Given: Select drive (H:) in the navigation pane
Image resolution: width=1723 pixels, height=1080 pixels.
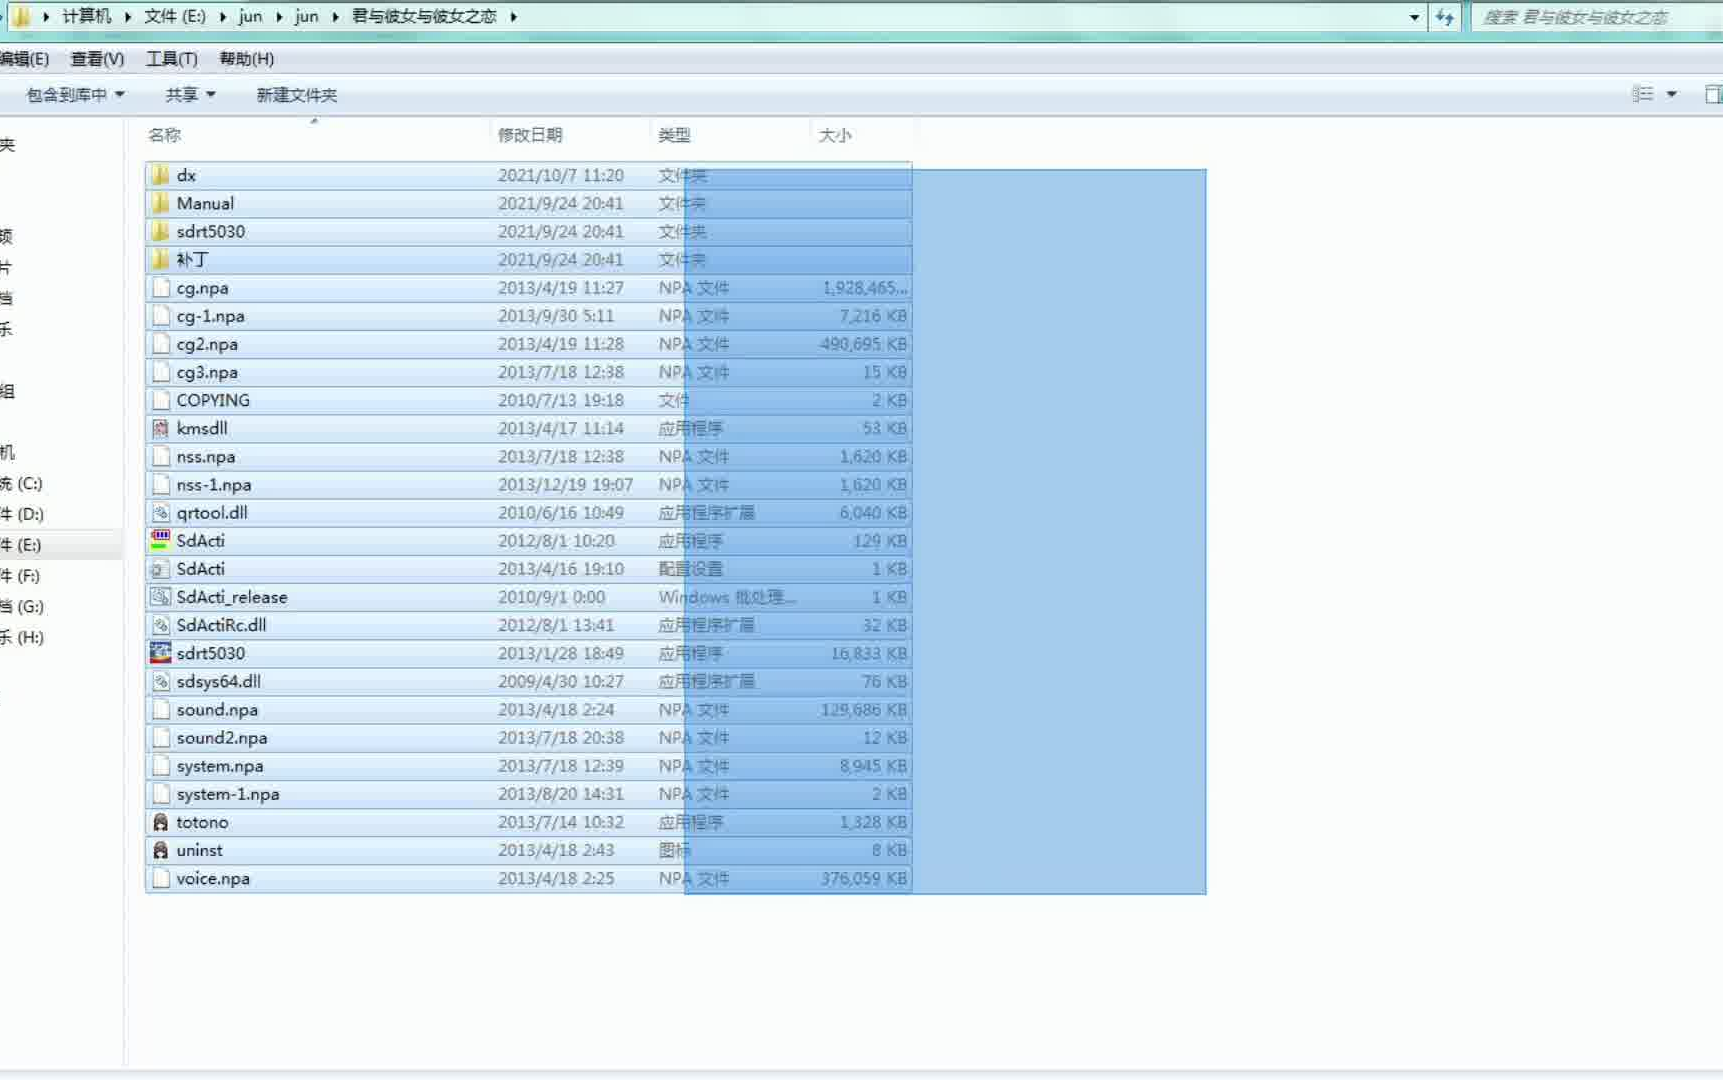Looking at the screenshot, I should click(22, 638).
